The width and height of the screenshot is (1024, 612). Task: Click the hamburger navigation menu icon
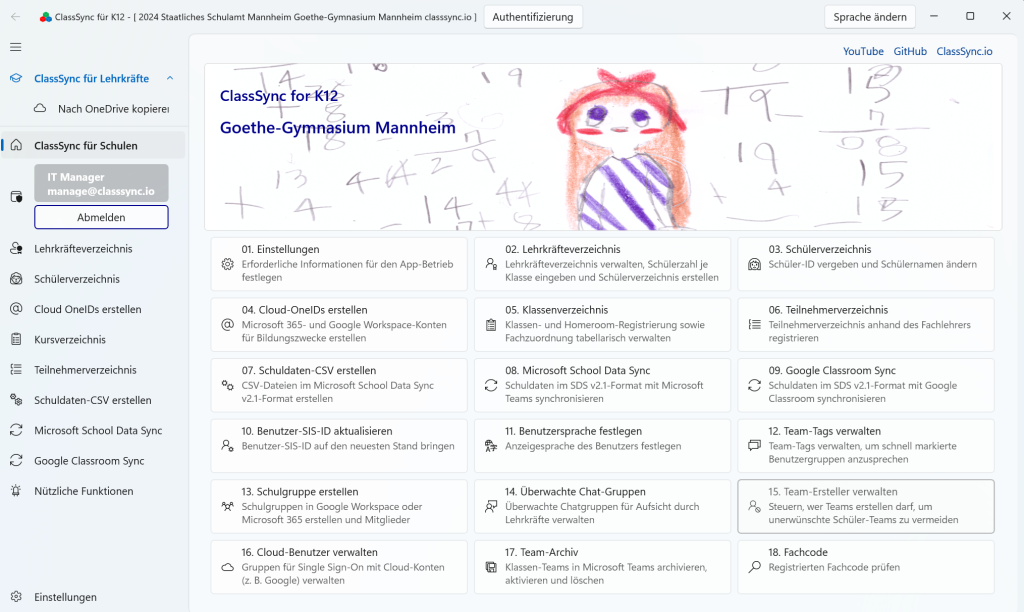tap(15, 47)
